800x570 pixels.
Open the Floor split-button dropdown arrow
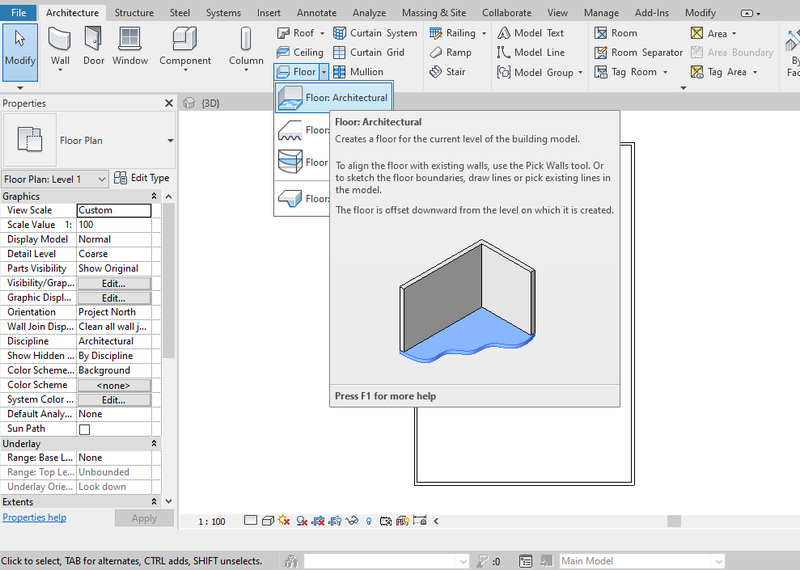(x=324, y=72)
